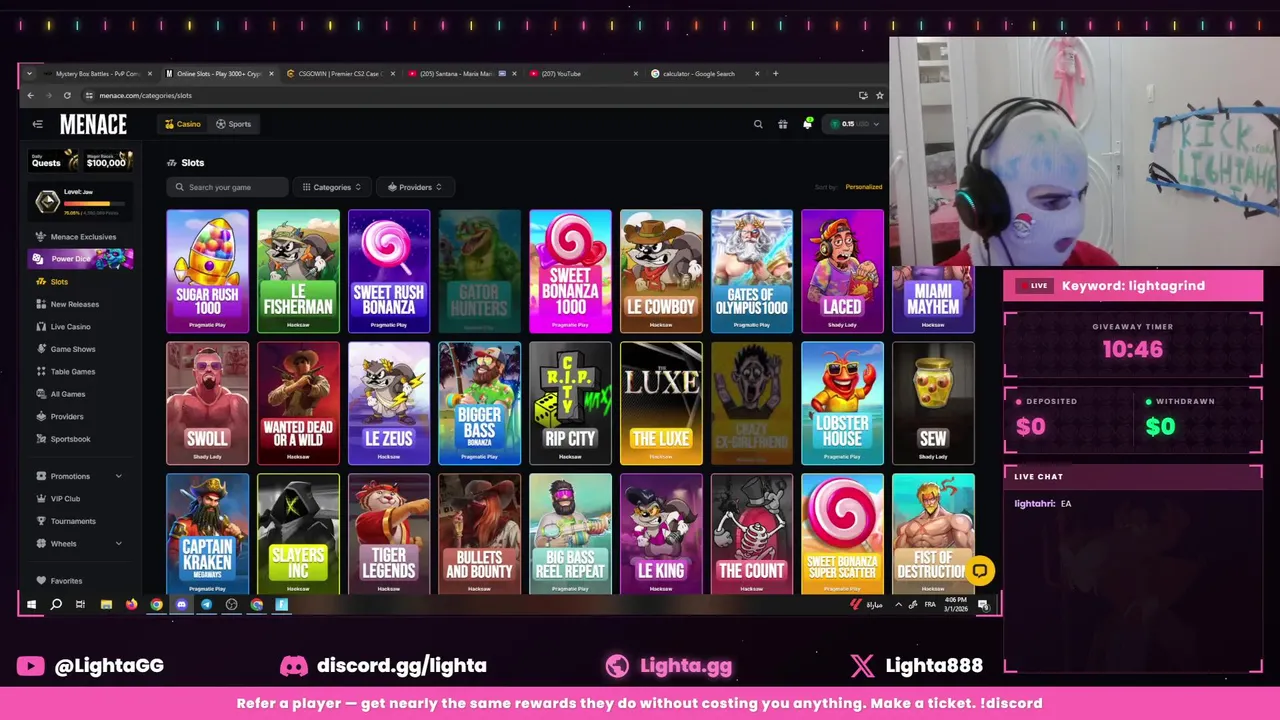Reload the page in browser
Image resolution: width=1280 pixels, height=720 pixels.
point(67,95)
